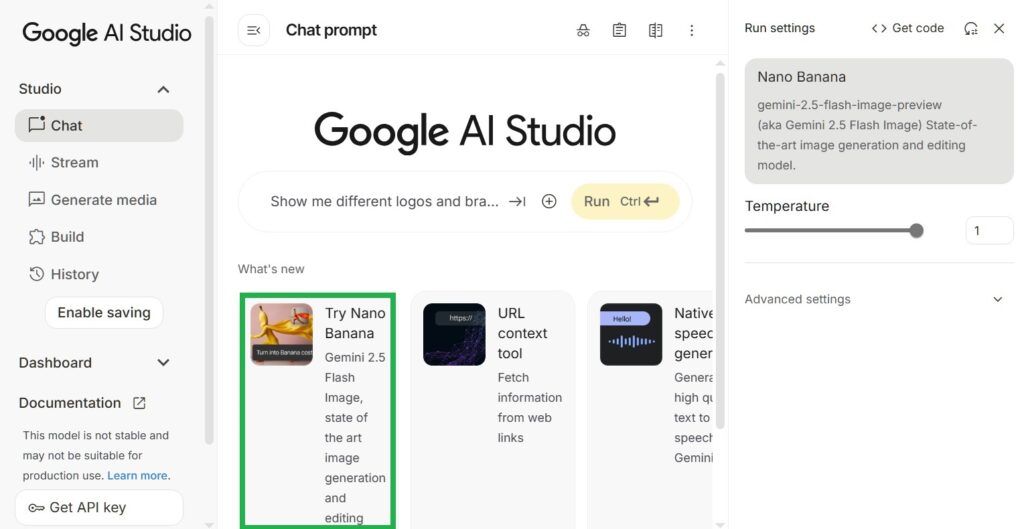1024x529 pixels.
Task: Click the "What's new" label
Action: point(271,269)
